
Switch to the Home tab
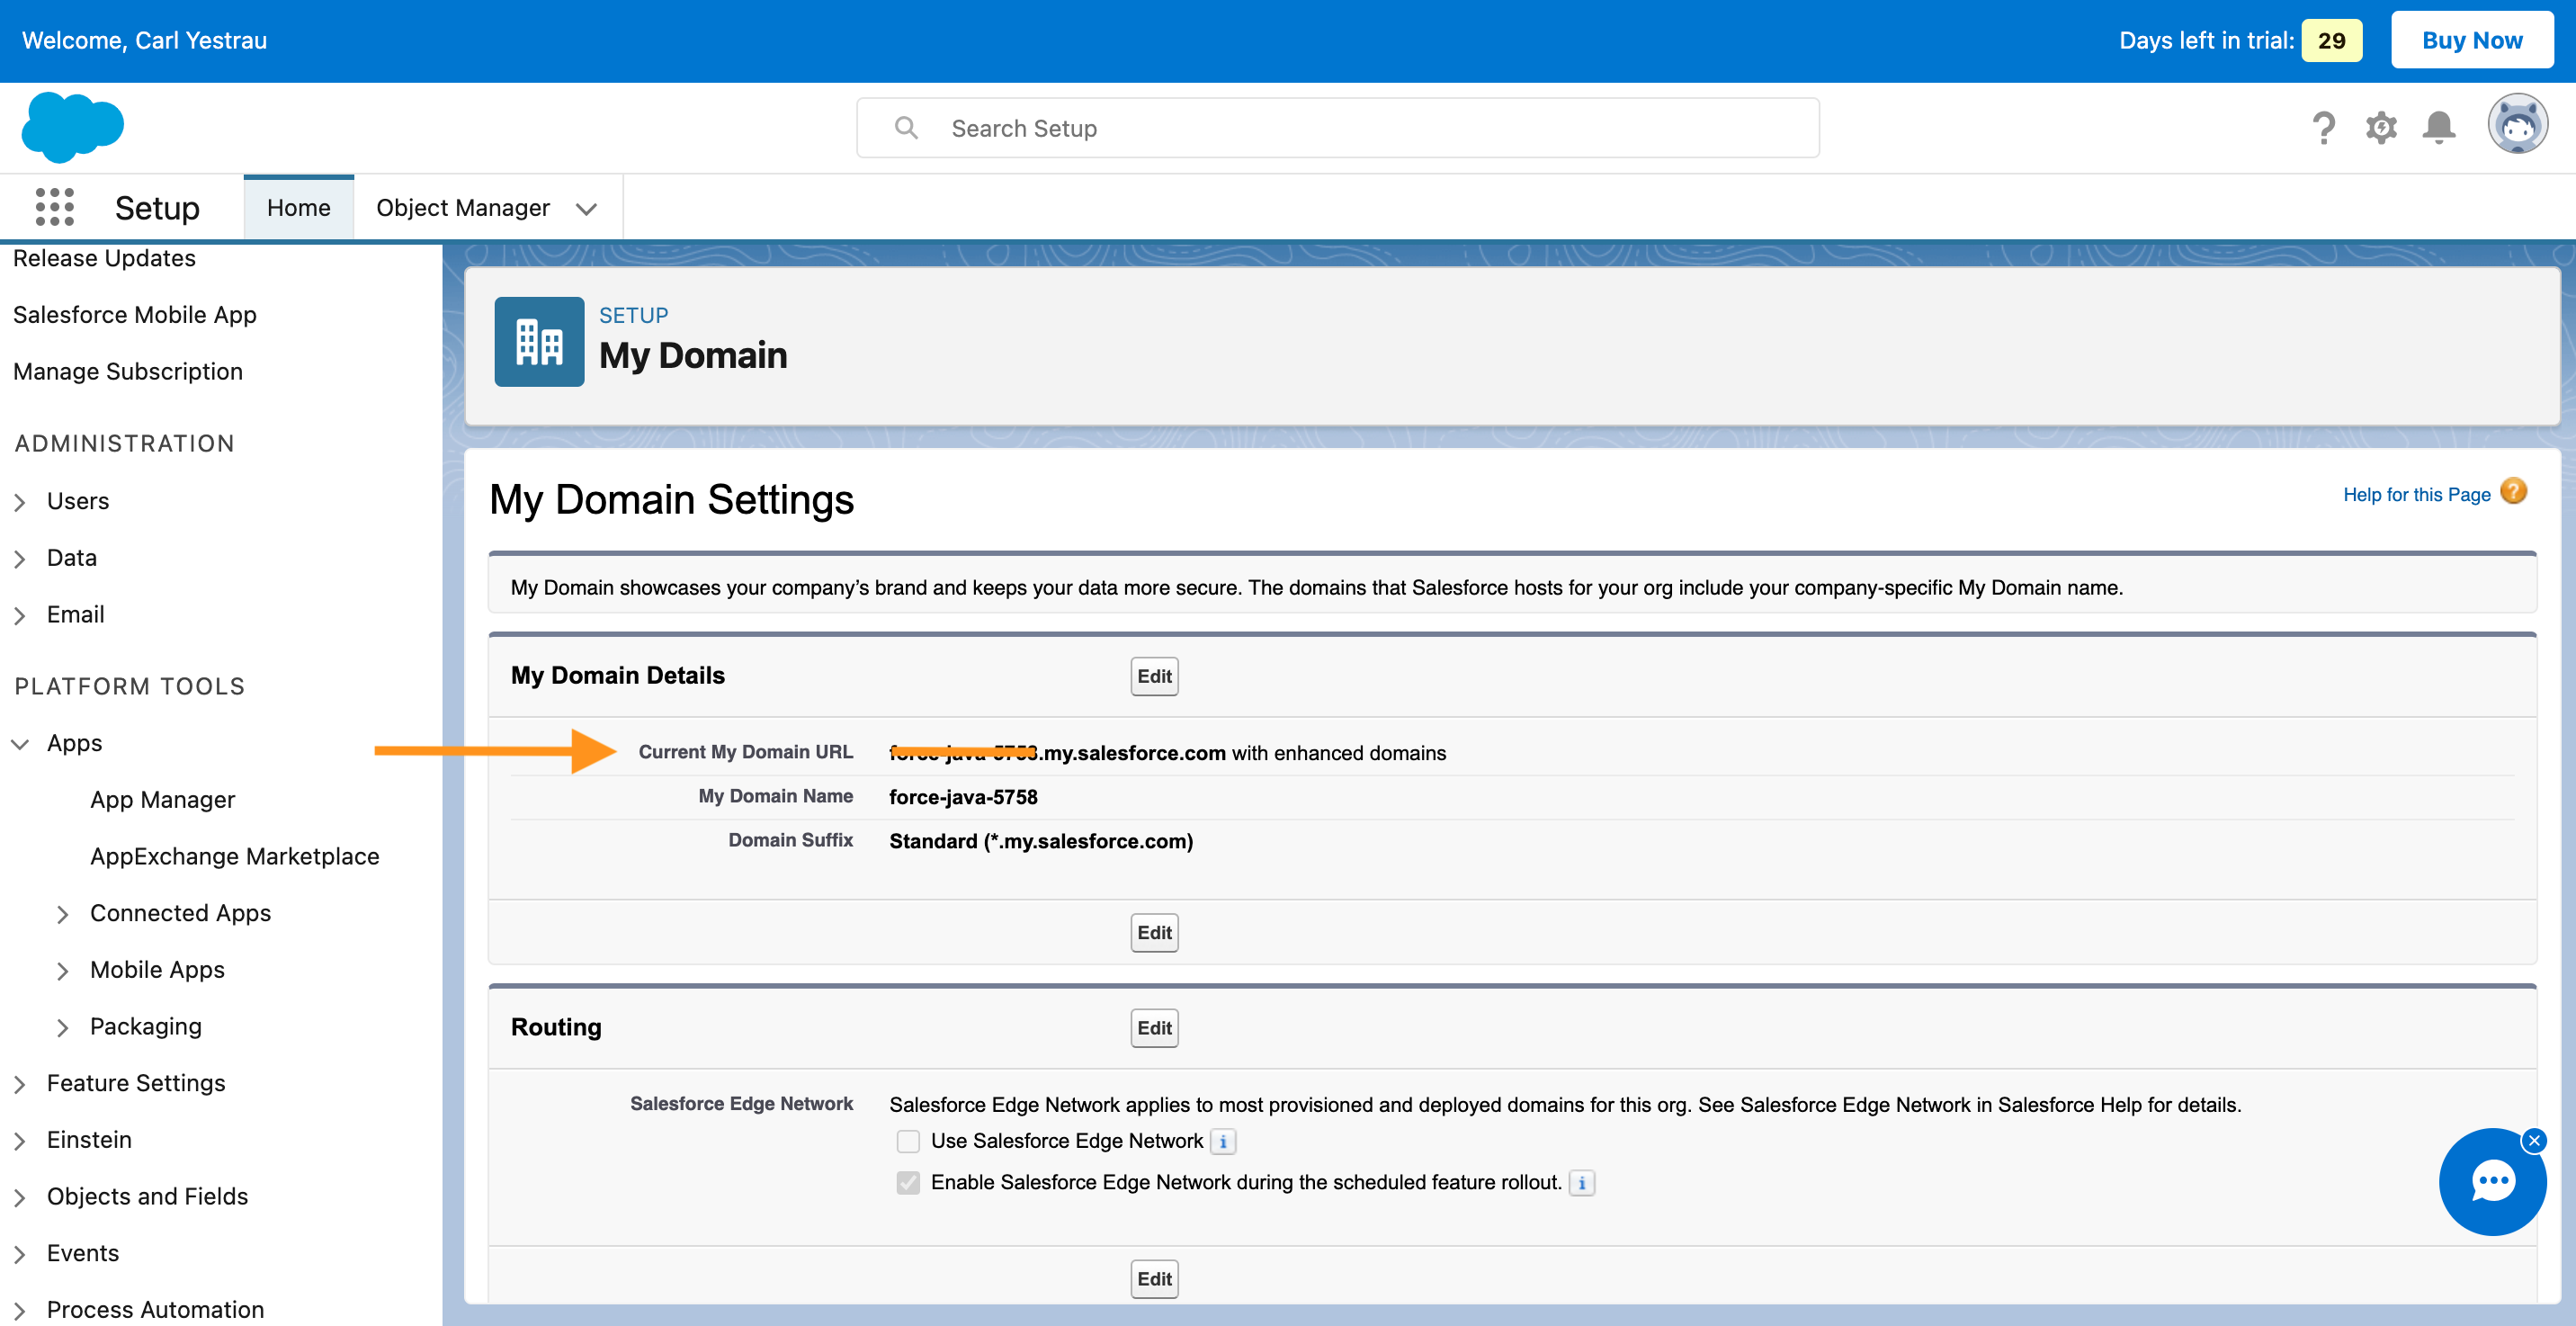click(298, 207)
